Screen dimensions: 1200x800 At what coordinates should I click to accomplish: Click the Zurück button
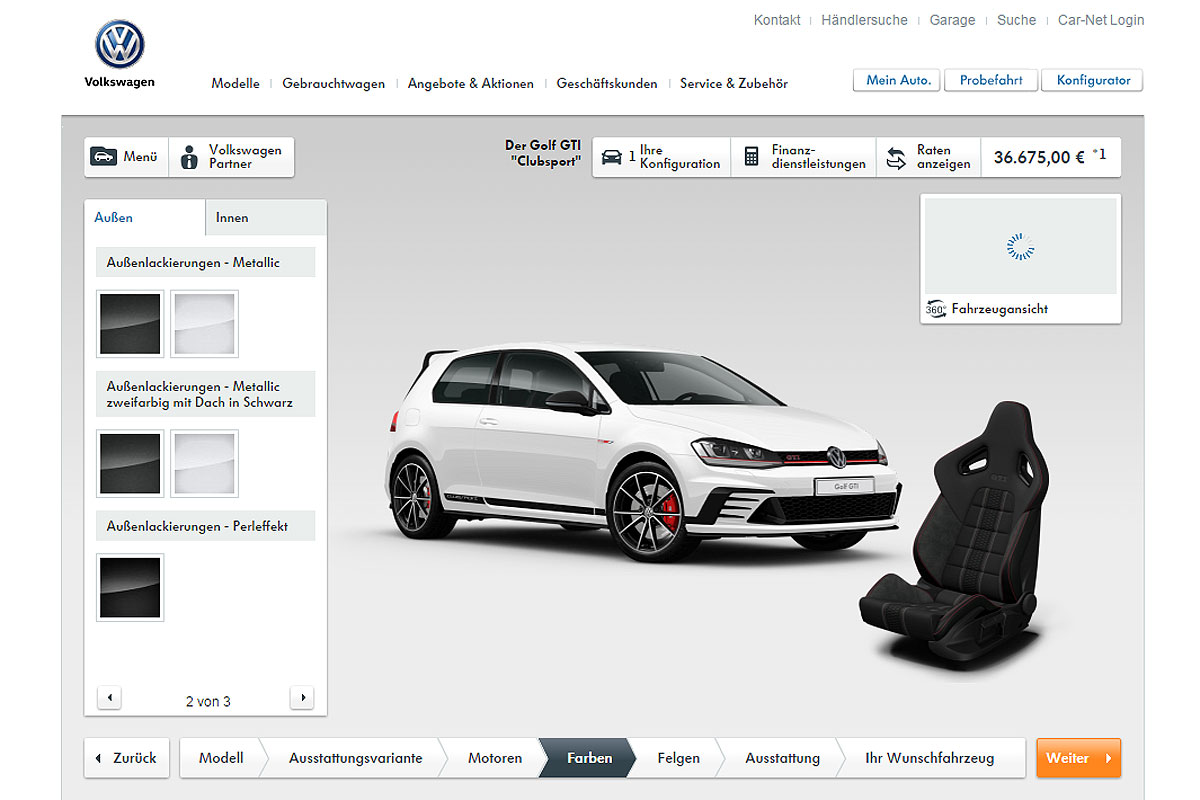point(128,758)
